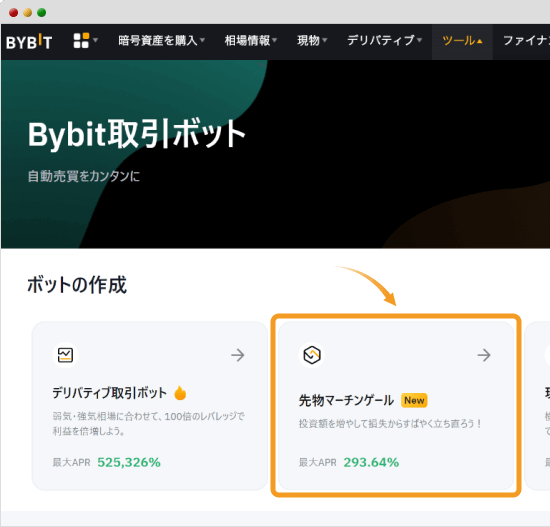This screenshot has height=527, width=550.
Task: Open the 先物マーチンゲール title
Action: tap(346, 400)
